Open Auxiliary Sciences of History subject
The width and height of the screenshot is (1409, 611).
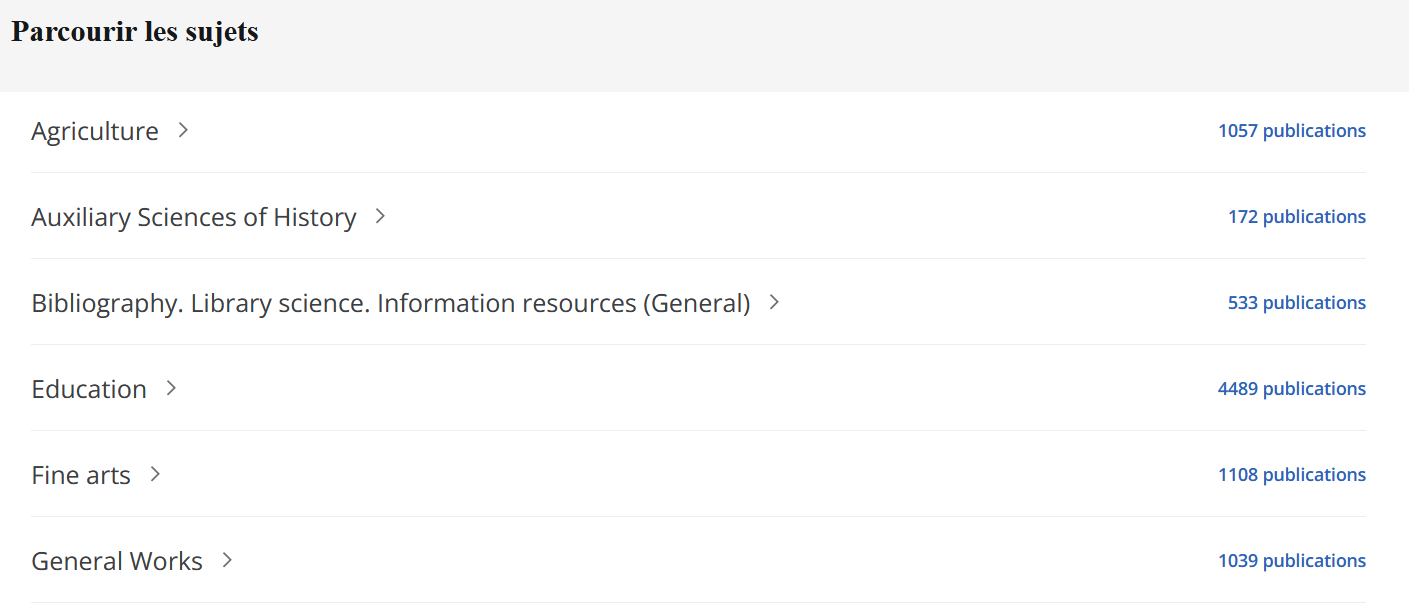click(x=194, y=217)
